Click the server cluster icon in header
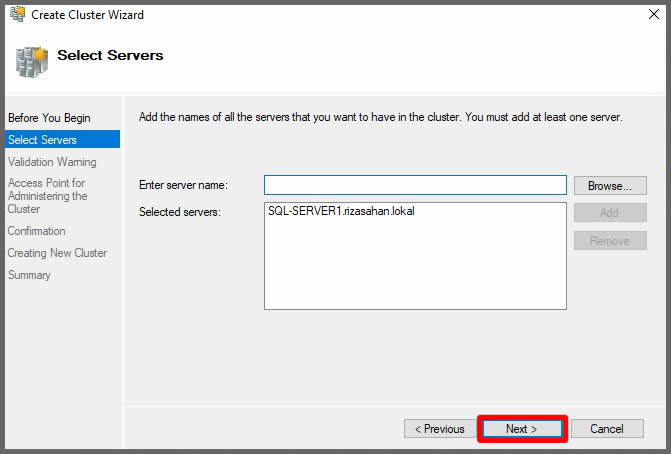 coord(30,61)
